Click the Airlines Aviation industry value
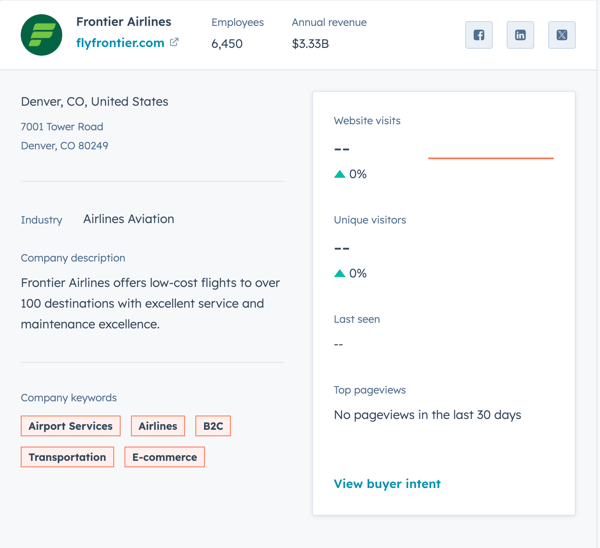 (x=129, y=219)
